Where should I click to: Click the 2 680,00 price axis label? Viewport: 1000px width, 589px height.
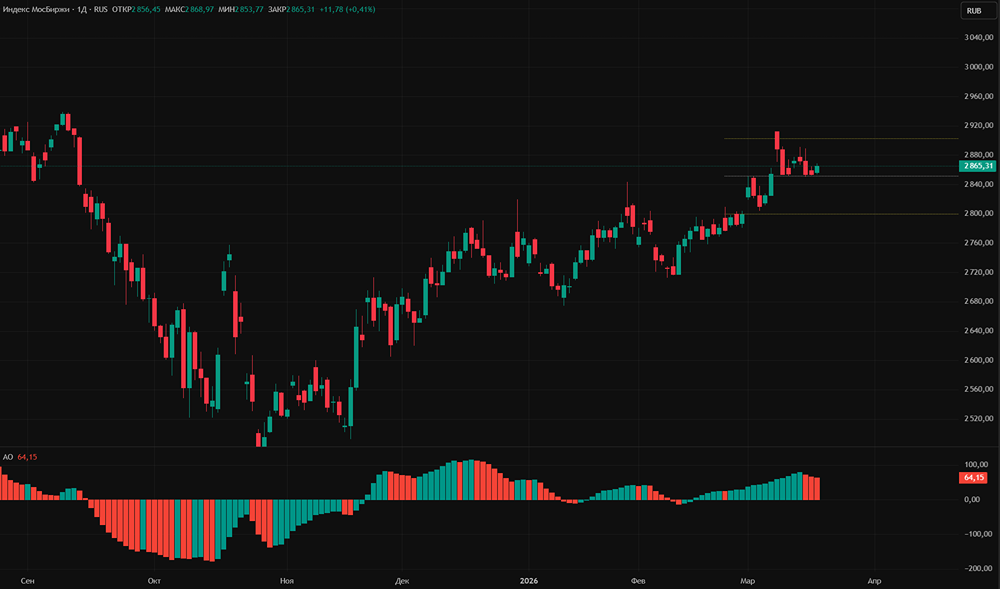978,302
